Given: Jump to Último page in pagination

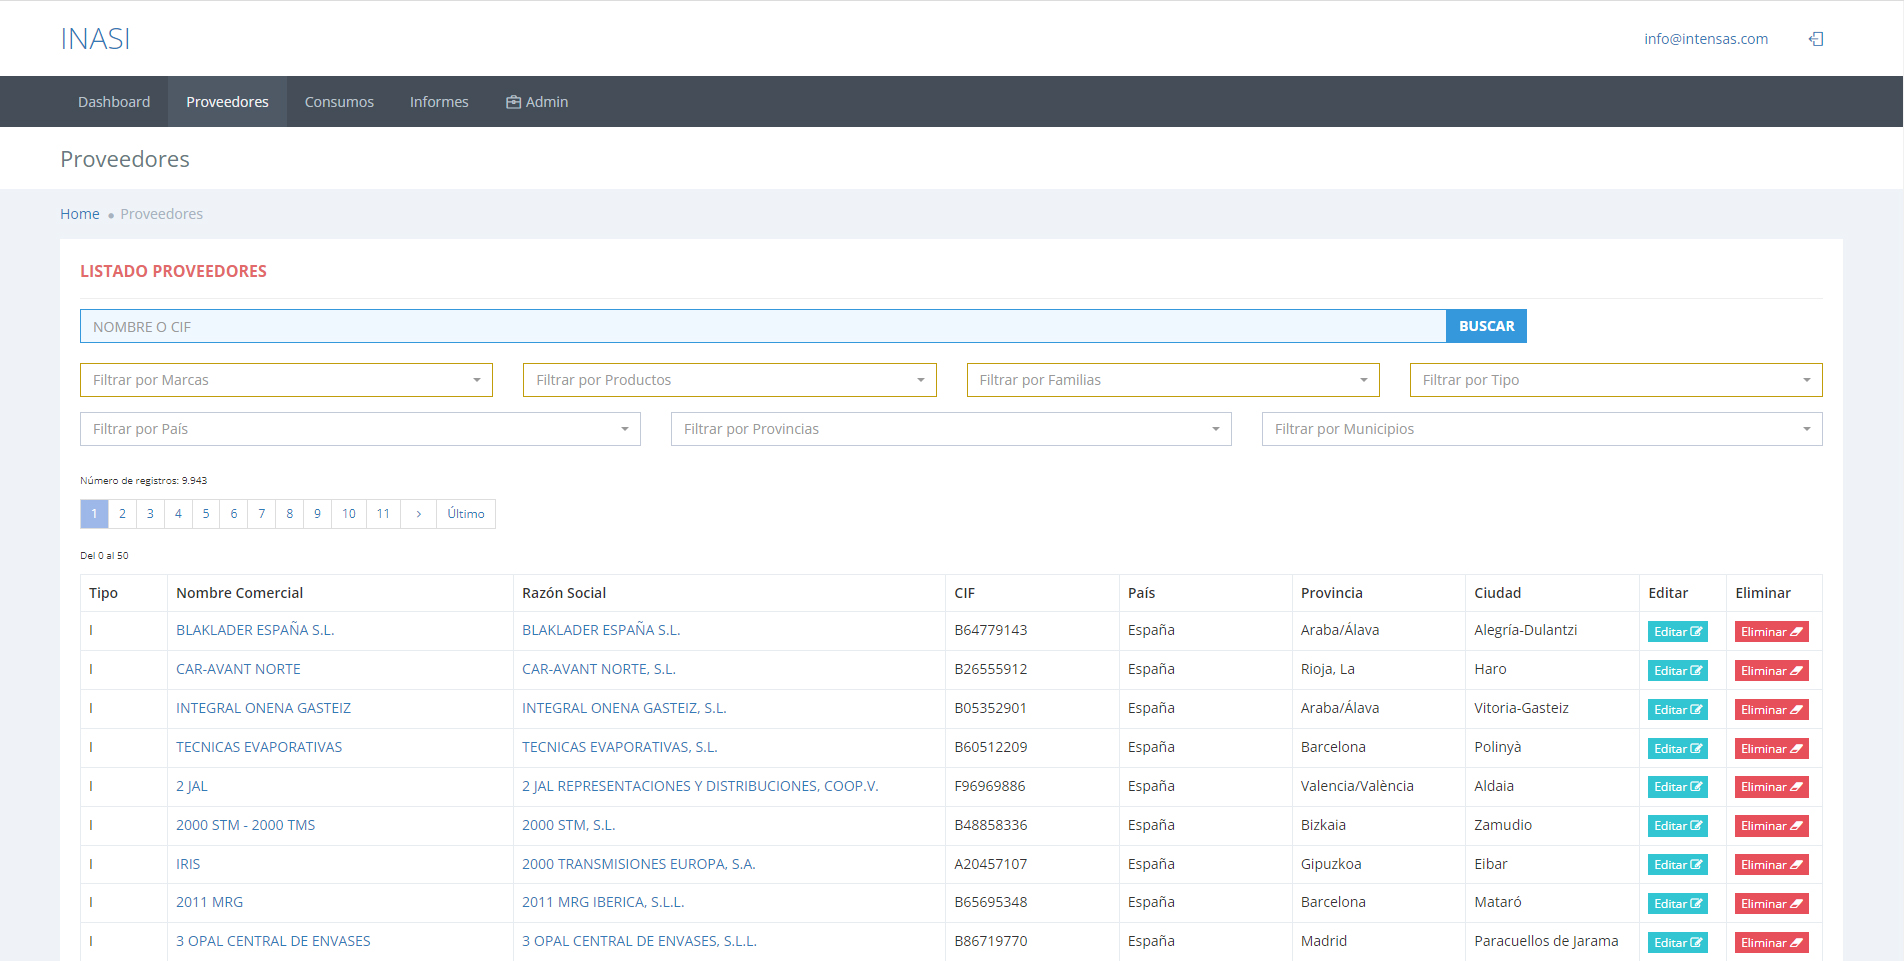Looking at the screenshot, I should pos(466,514).
